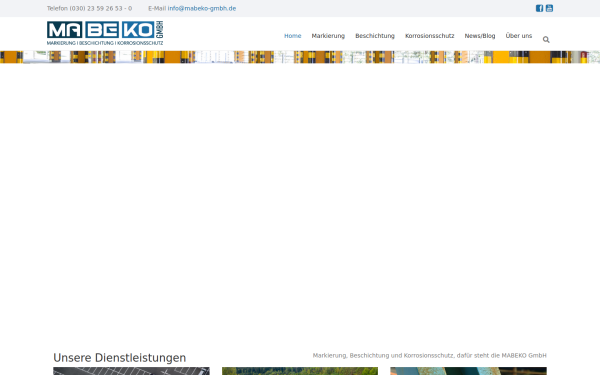
Task: Open the teal corrosion service thumbnail
Action: [x=468, y=371]
